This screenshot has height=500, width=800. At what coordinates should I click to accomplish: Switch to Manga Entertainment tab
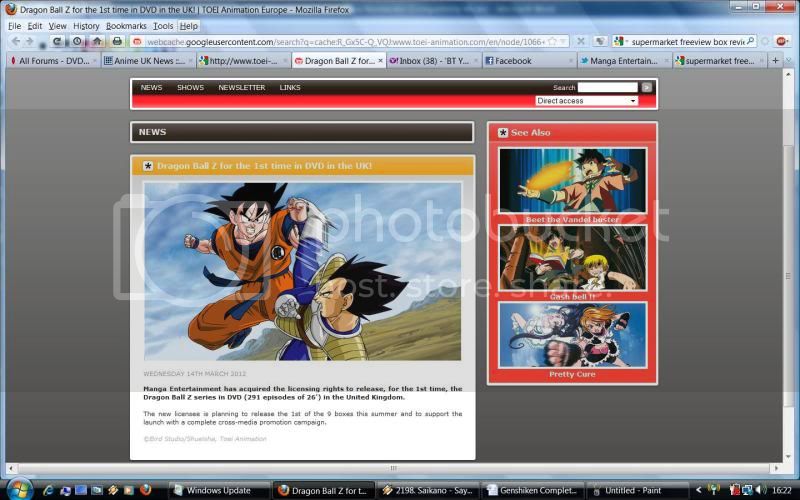[x=624, y=61]
